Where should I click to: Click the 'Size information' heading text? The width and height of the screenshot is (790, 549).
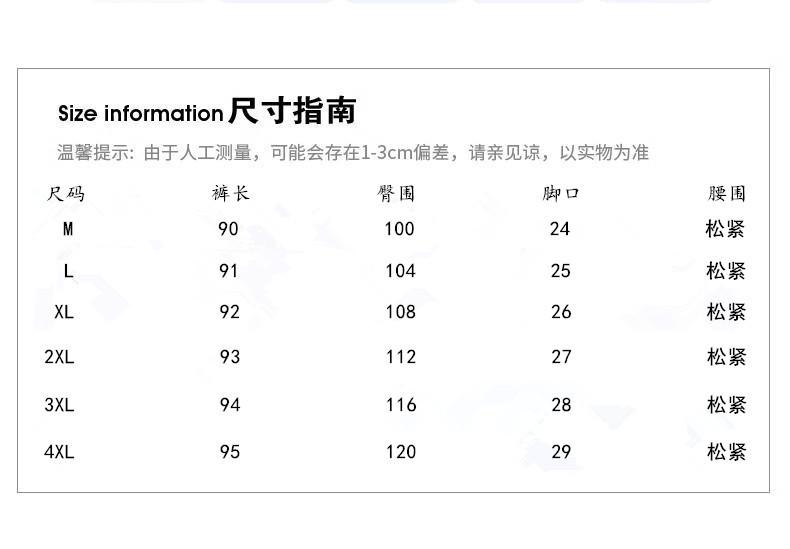click(140, 113)
